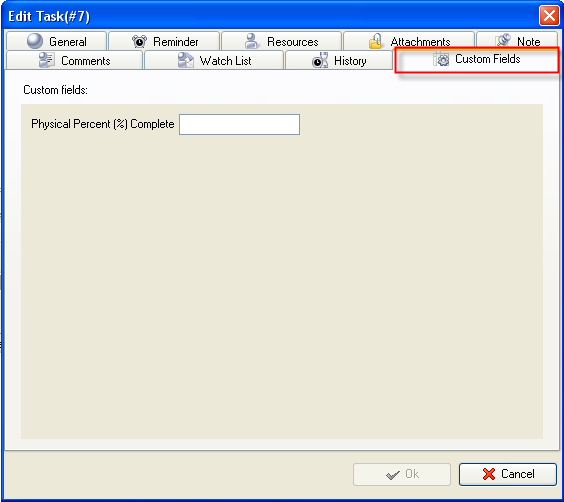
Task: Click the gear icon on Custom Fields tab
Action: (x=441, y=59)
